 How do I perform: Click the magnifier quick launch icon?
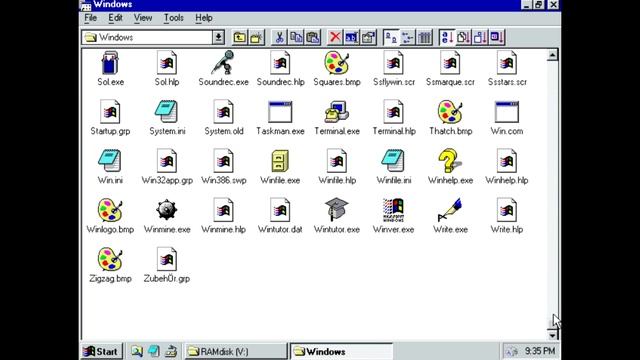[x=137, y=351]
